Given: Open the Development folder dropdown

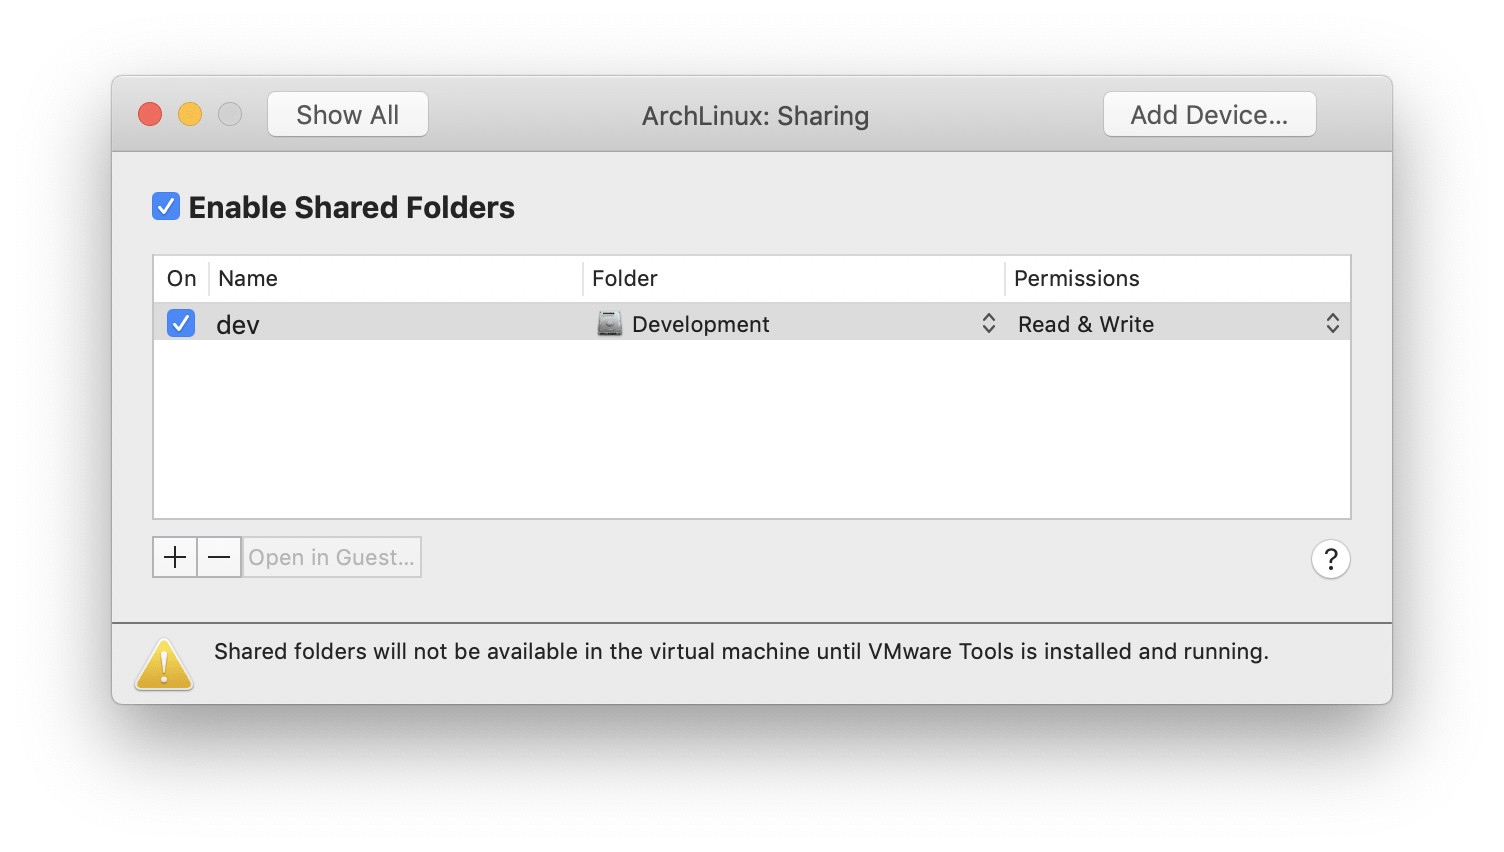Looking at the screenshot, I should pyautogui.click(x=988, y=323).
